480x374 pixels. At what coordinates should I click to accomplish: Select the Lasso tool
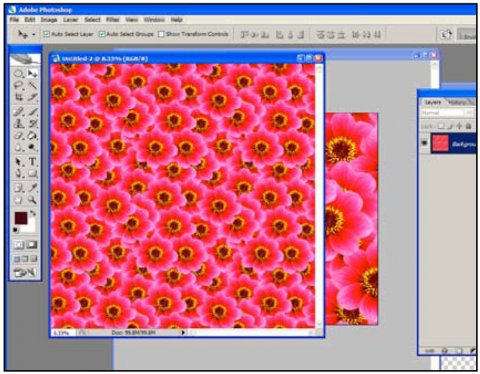[x=19, y=85]
